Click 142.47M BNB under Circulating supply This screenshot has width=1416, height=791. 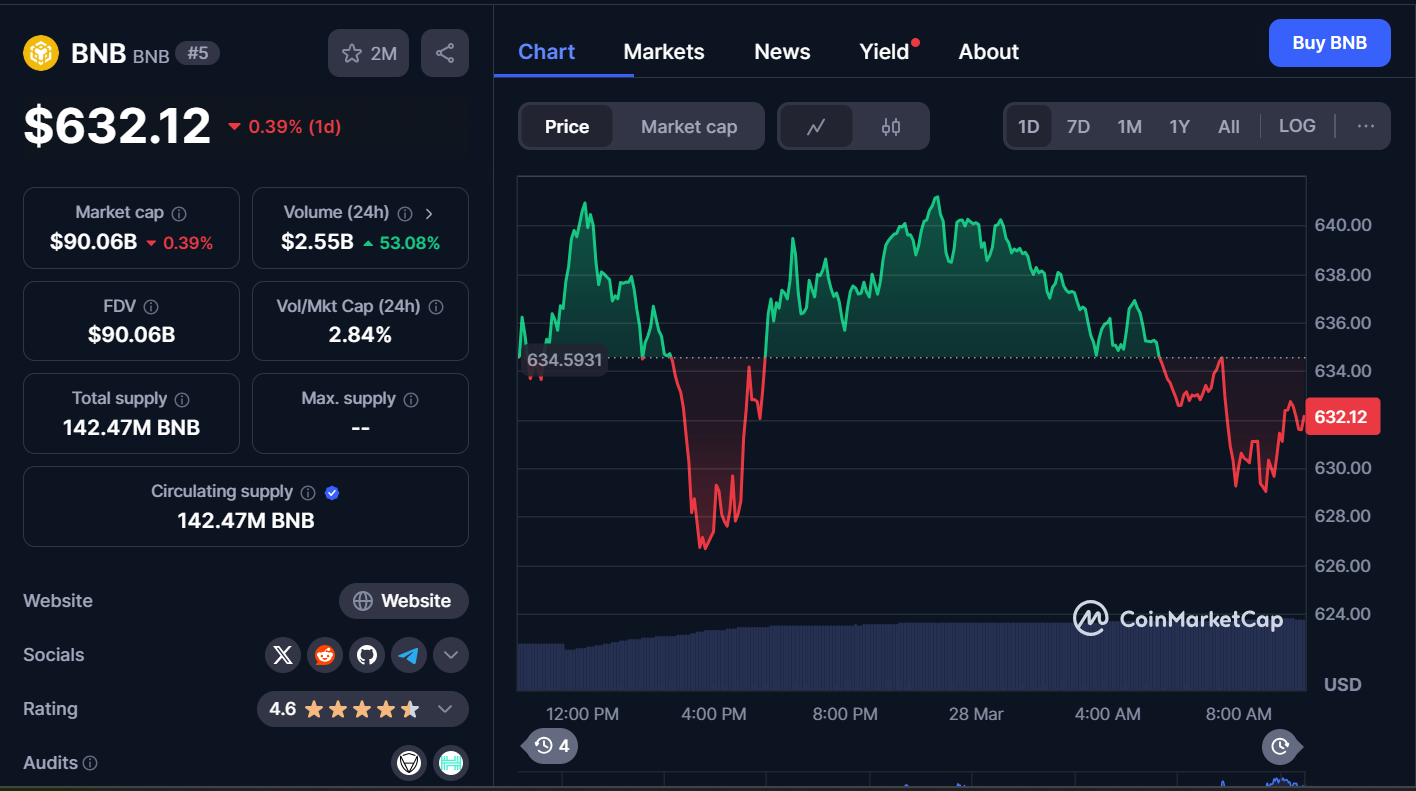246,520
